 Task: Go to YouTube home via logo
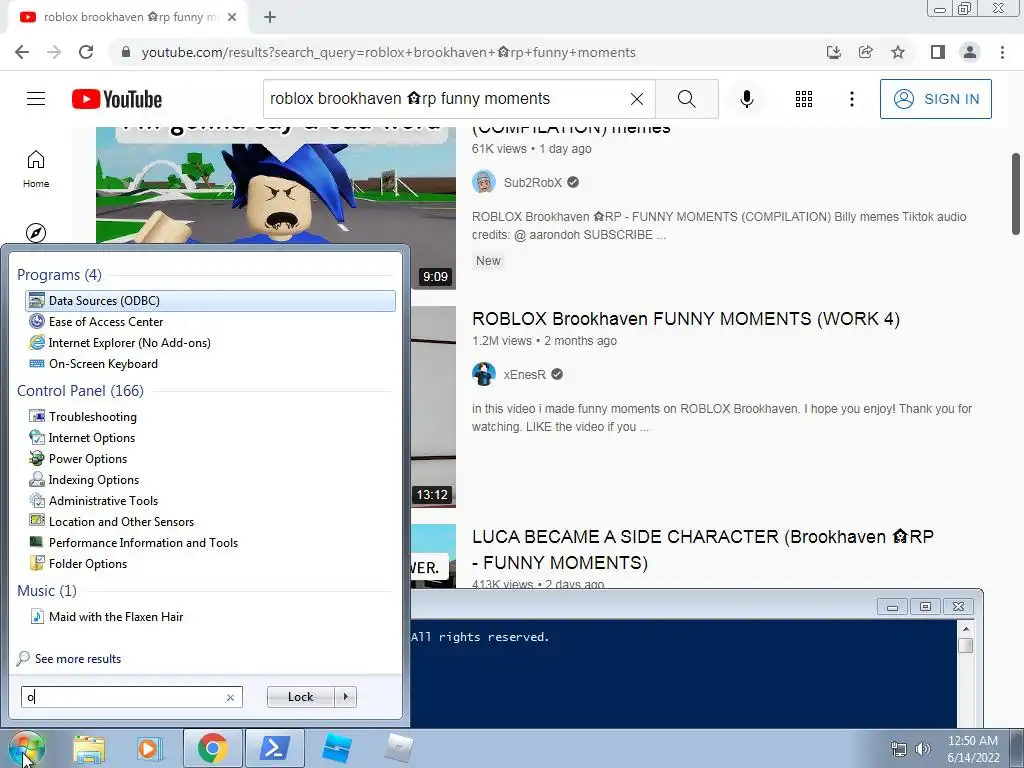[x=117, y=99]
